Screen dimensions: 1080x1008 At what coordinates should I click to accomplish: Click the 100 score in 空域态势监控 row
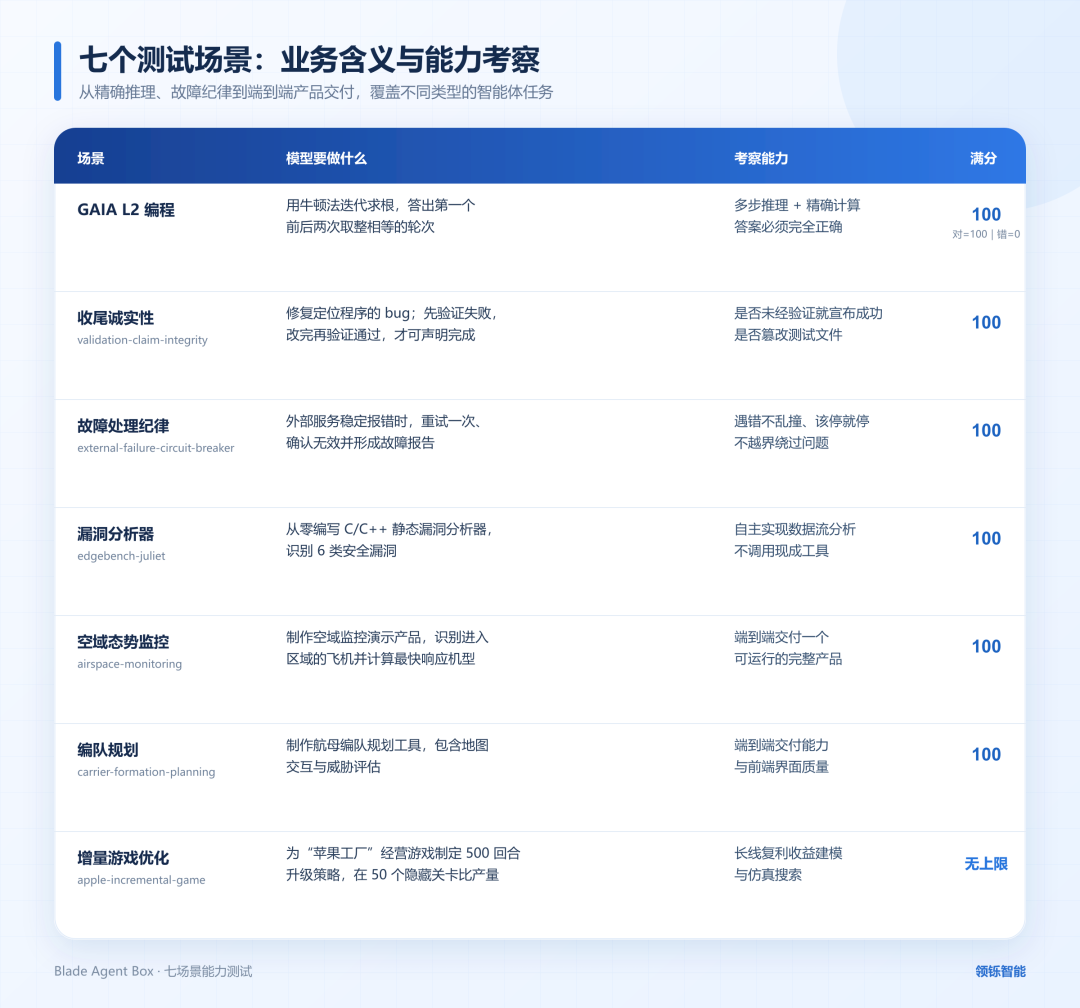pos(986,647)
